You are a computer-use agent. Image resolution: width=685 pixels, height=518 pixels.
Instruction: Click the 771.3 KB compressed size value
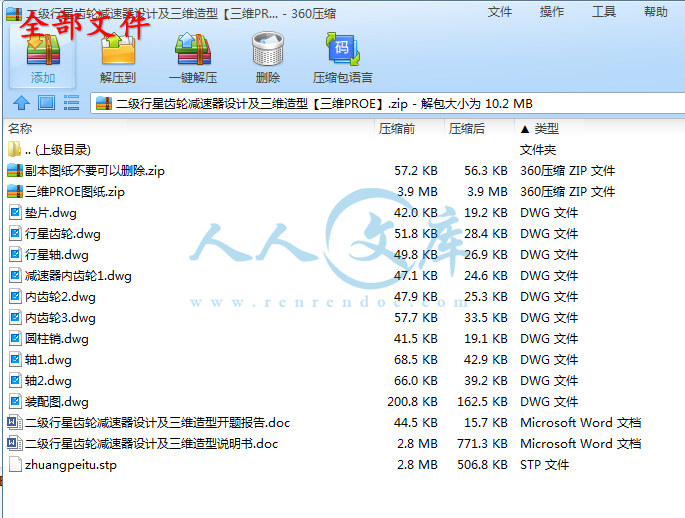482,443
